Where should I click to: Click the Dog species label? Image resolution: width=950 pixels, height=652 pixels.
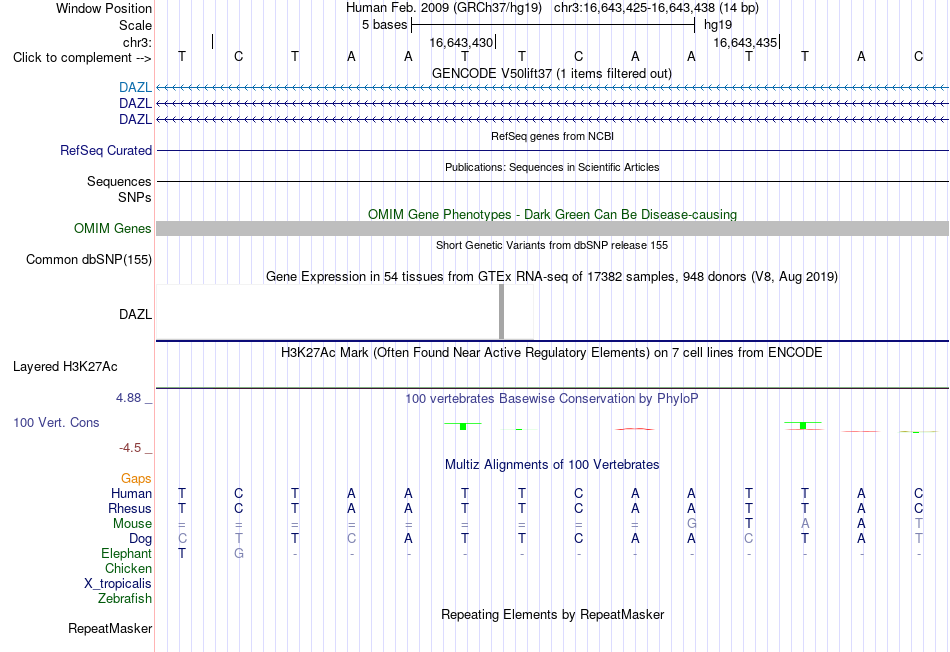click(140, 539)
